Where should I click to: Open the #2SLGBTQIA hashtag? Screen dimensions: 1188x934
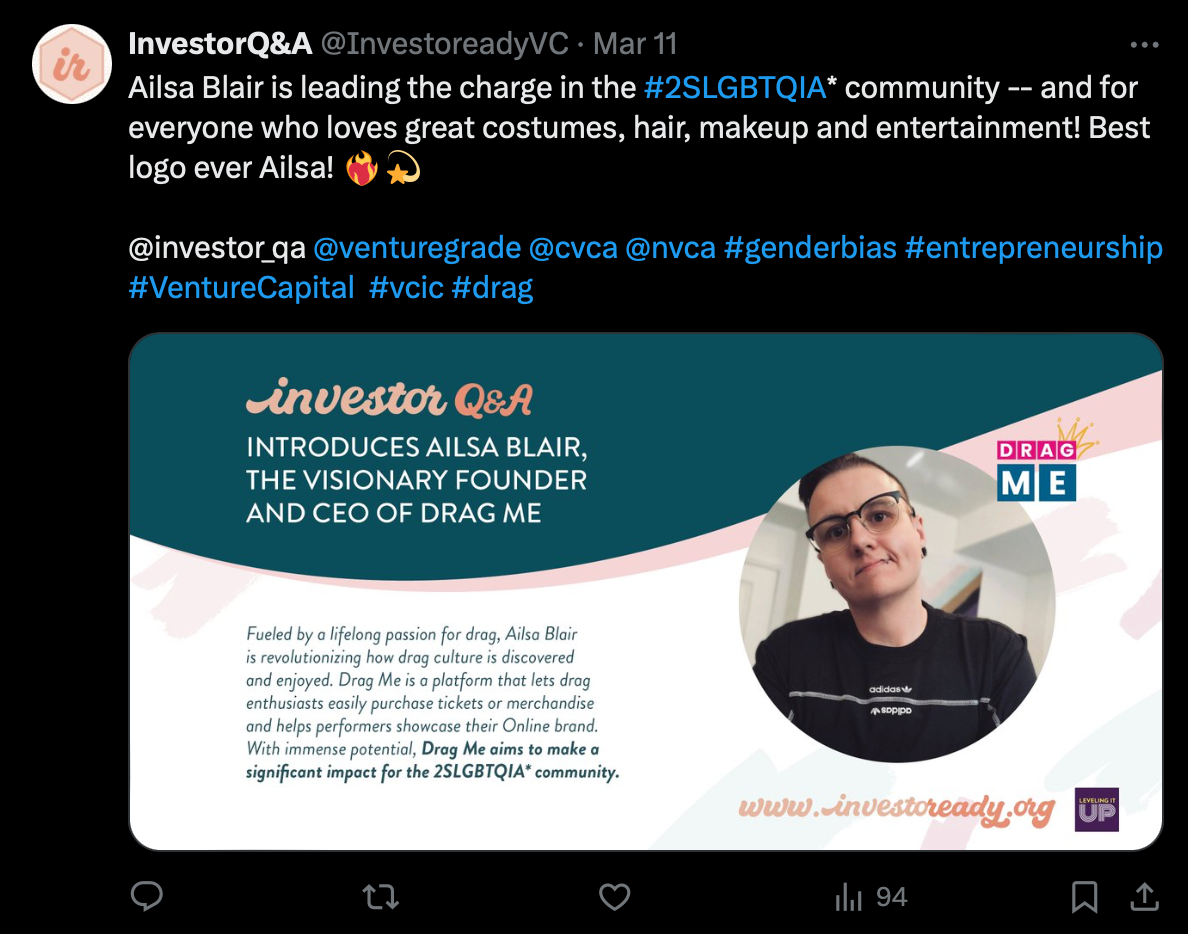pyautogui.click(x=735, y=88)
